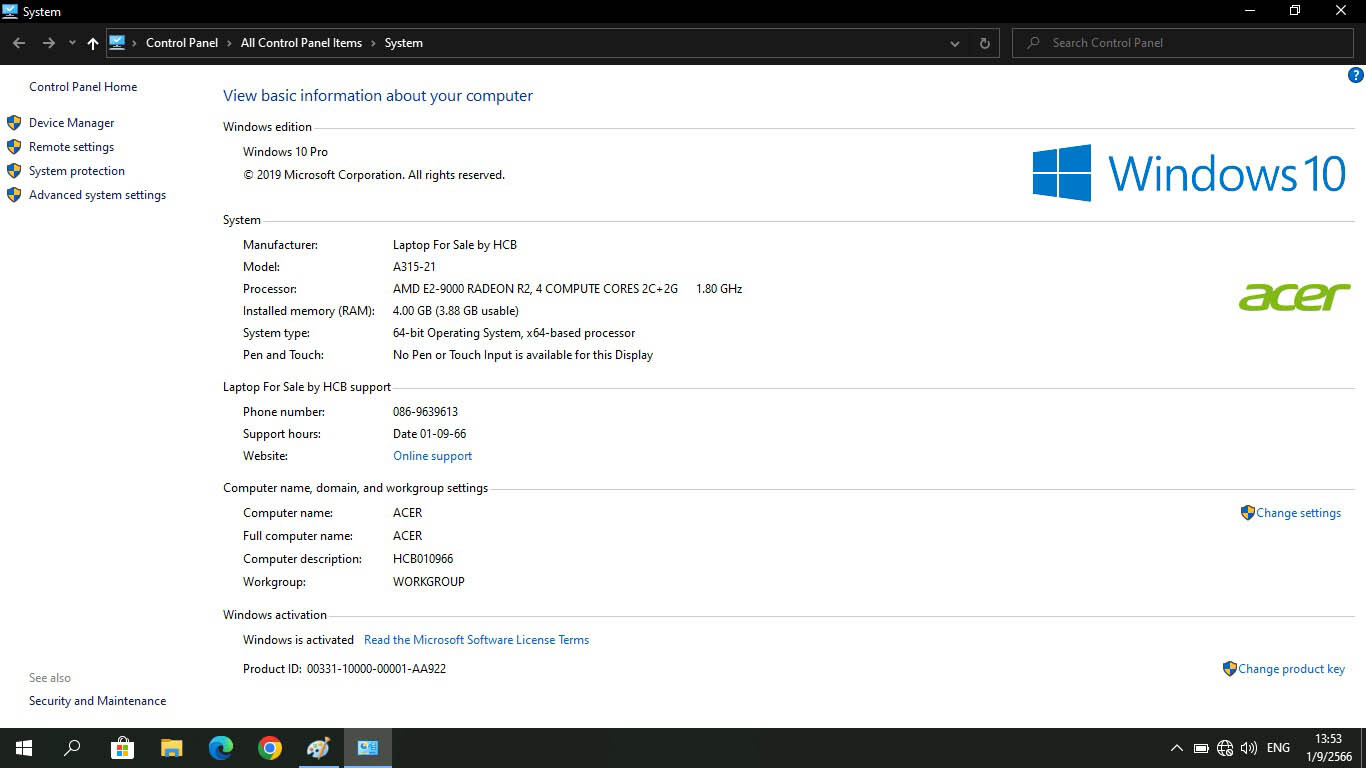Image resolution: width=1366 pixels, height=768 pixels.
Task: Restore down the System window
Action: coord(1295,11)
